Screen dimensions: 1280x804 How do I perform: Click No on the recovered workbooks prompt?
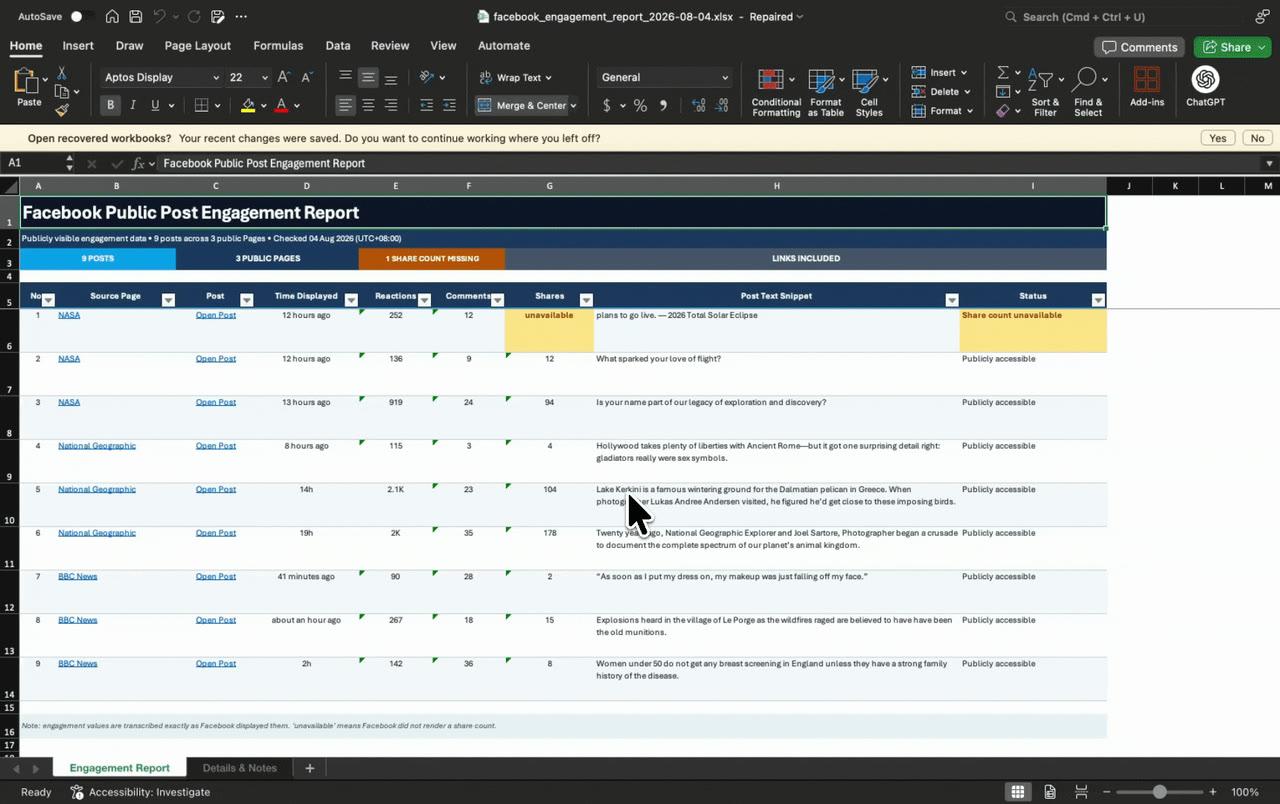pos(1257,138)
